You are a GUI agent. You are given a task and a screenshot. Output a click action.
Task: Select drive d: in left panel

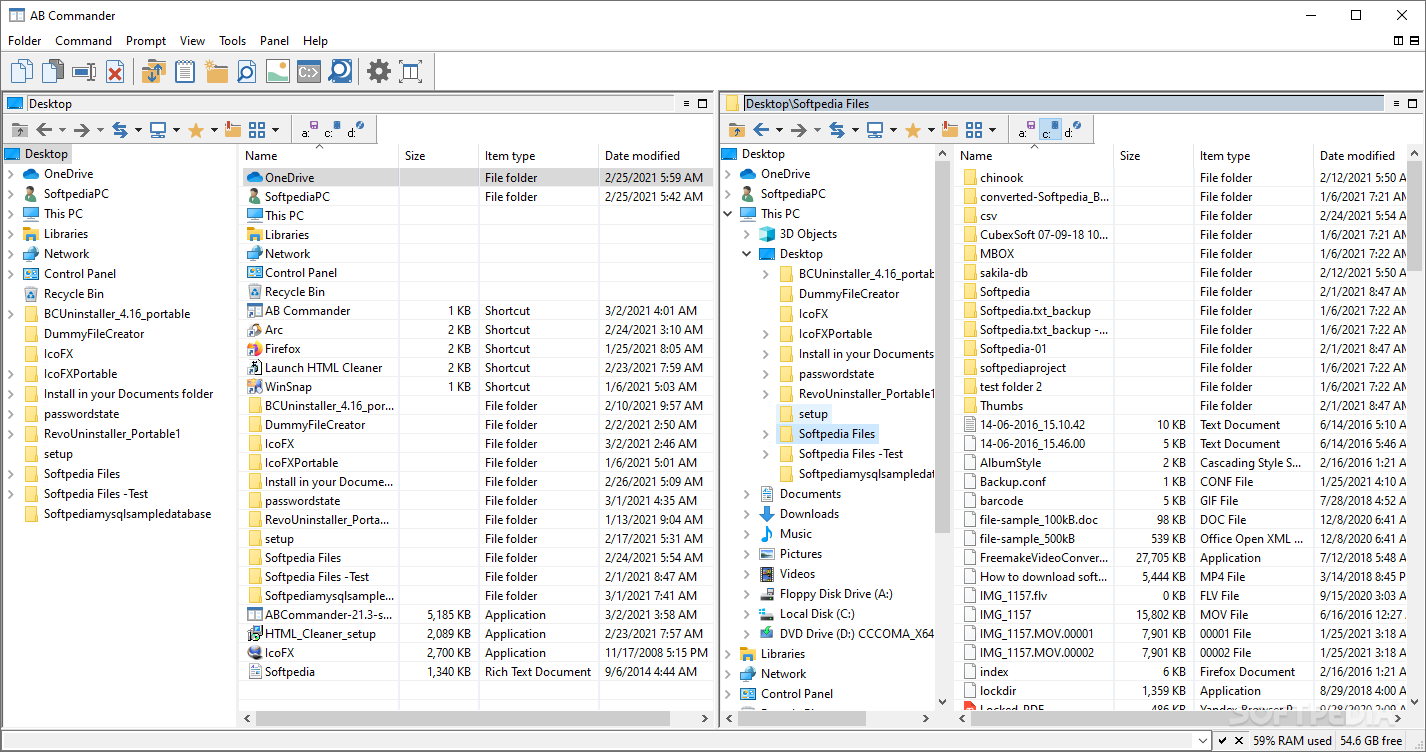pyautogui.click(x=356, y=130)
